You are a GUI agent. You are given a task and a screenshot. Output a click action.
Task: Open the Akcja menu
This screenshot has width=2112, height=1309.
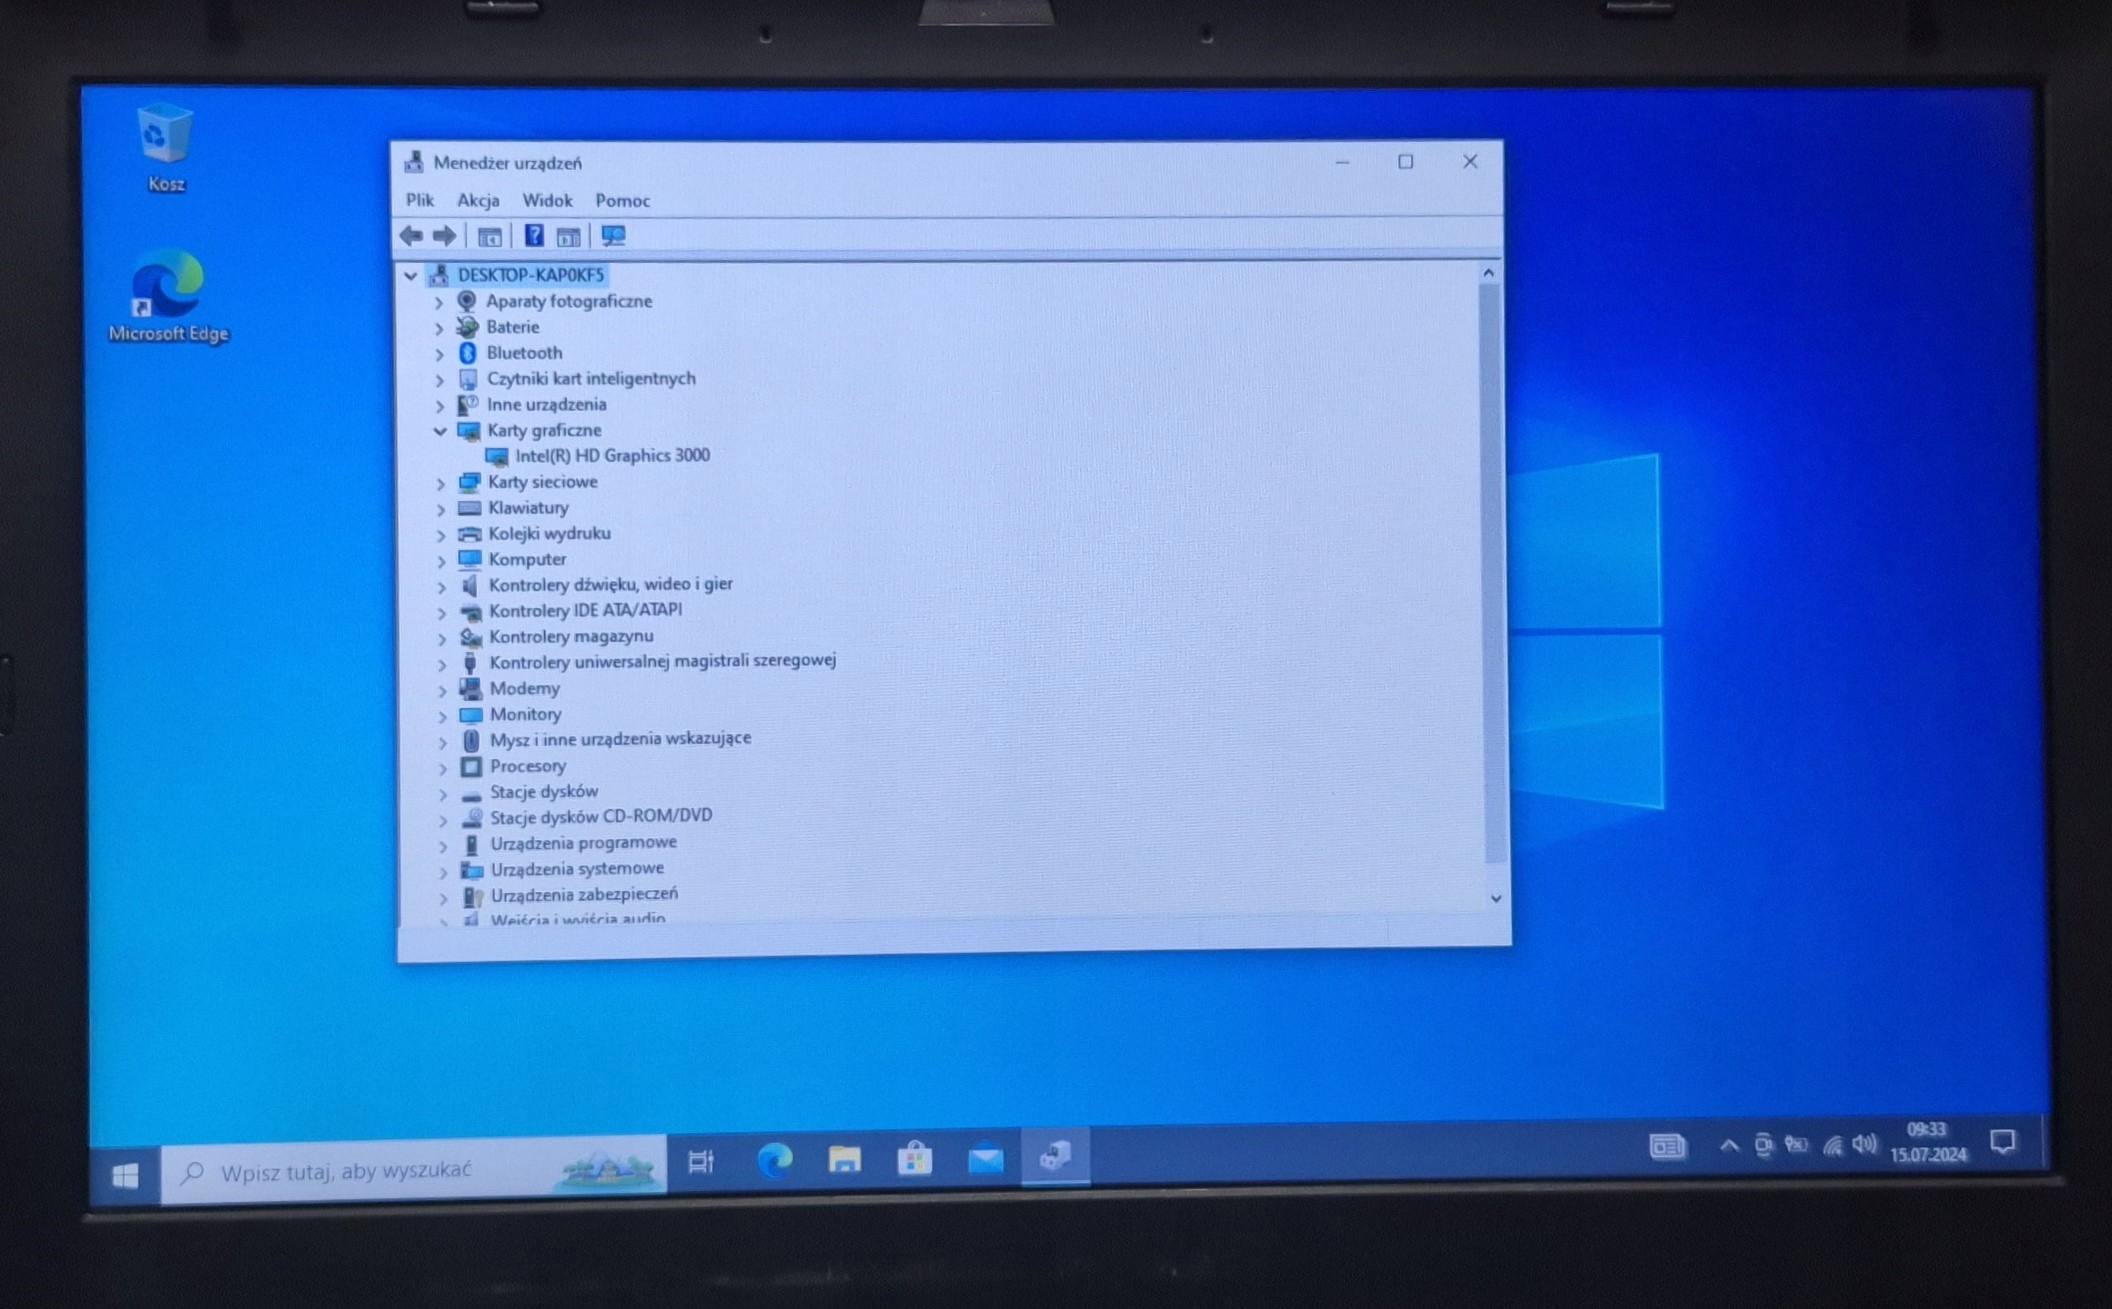(x=478, y=200)
